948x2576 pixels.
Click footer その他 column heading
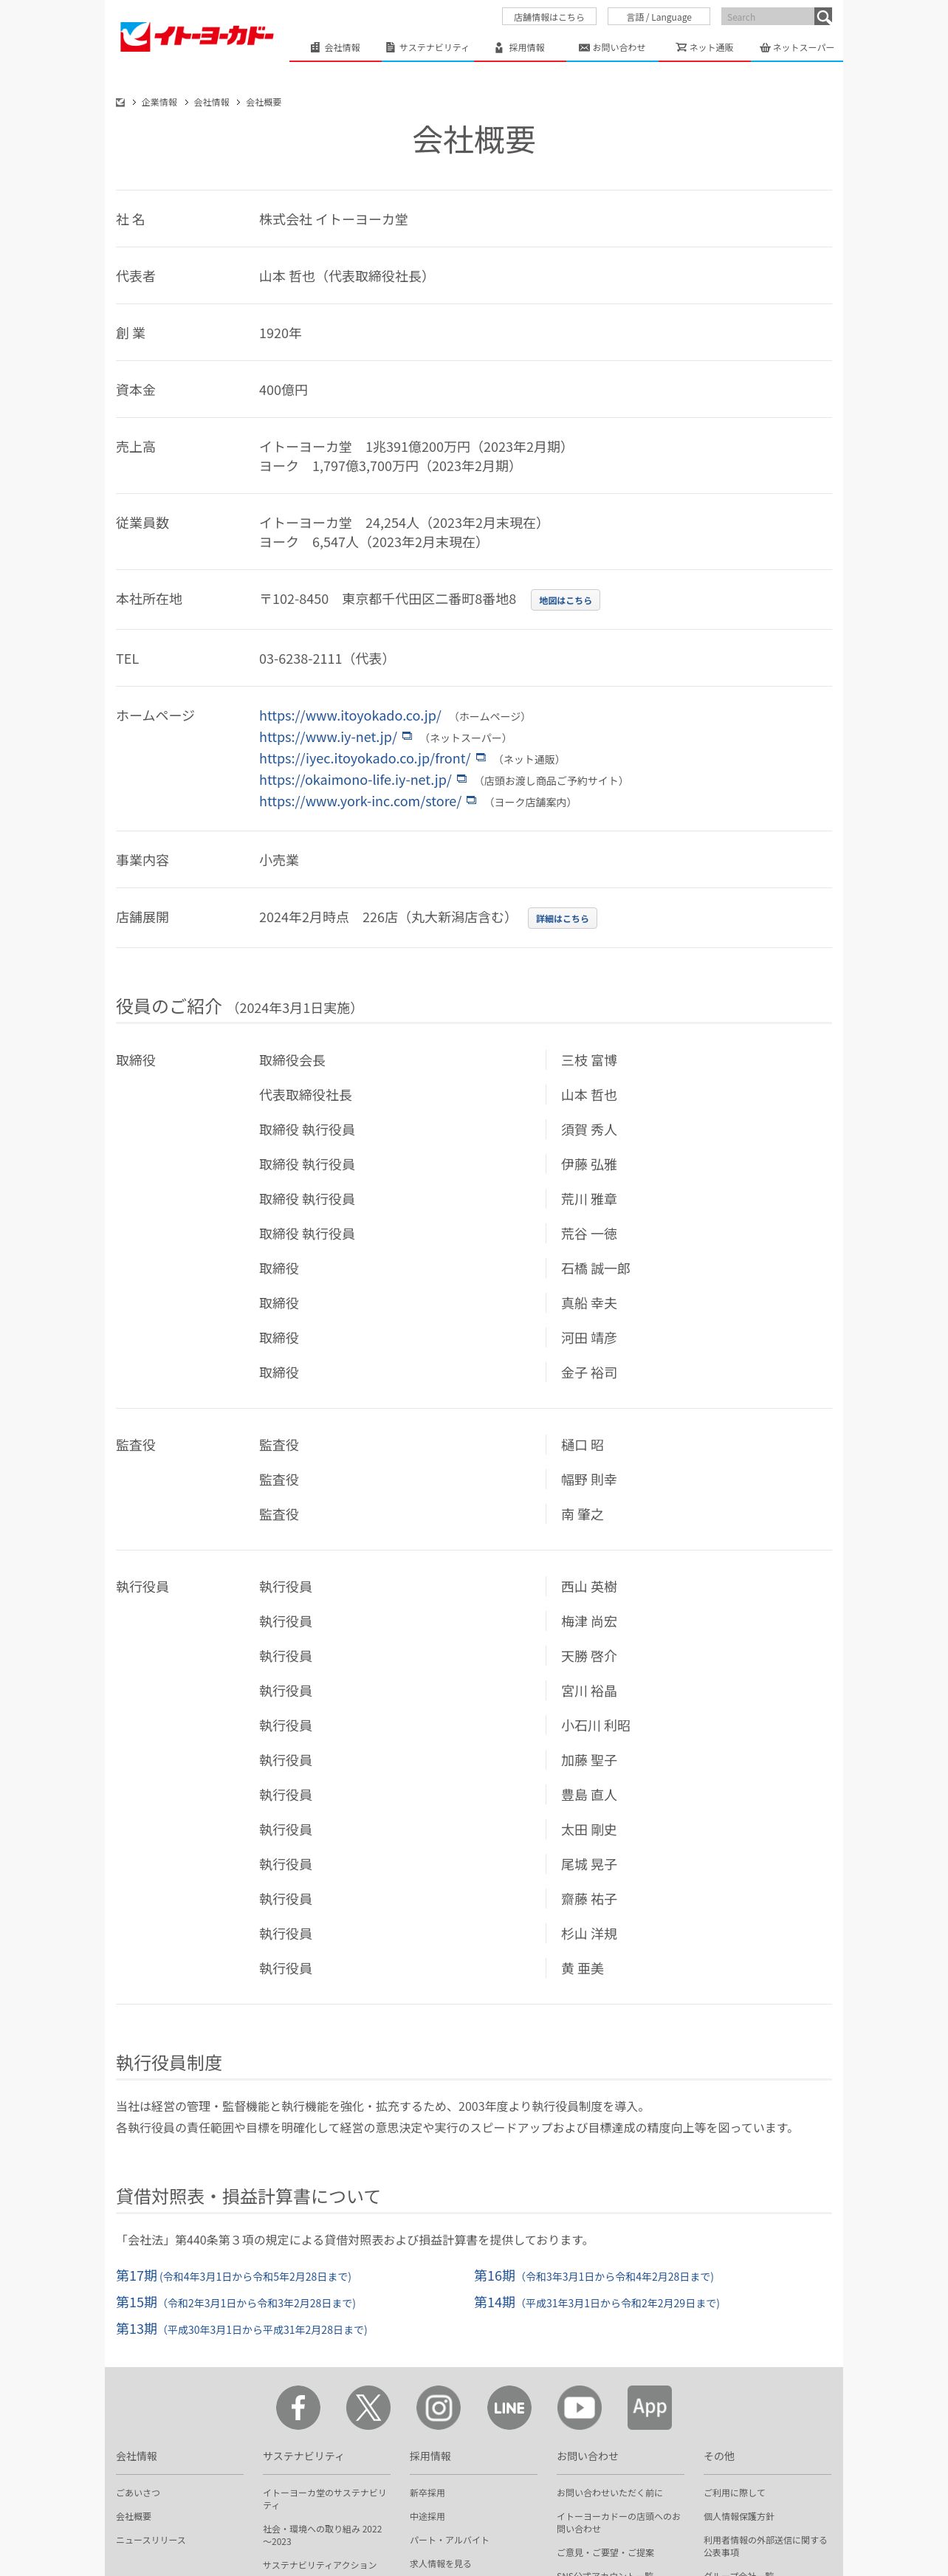pyautogui.click(x=719, y=2456)
